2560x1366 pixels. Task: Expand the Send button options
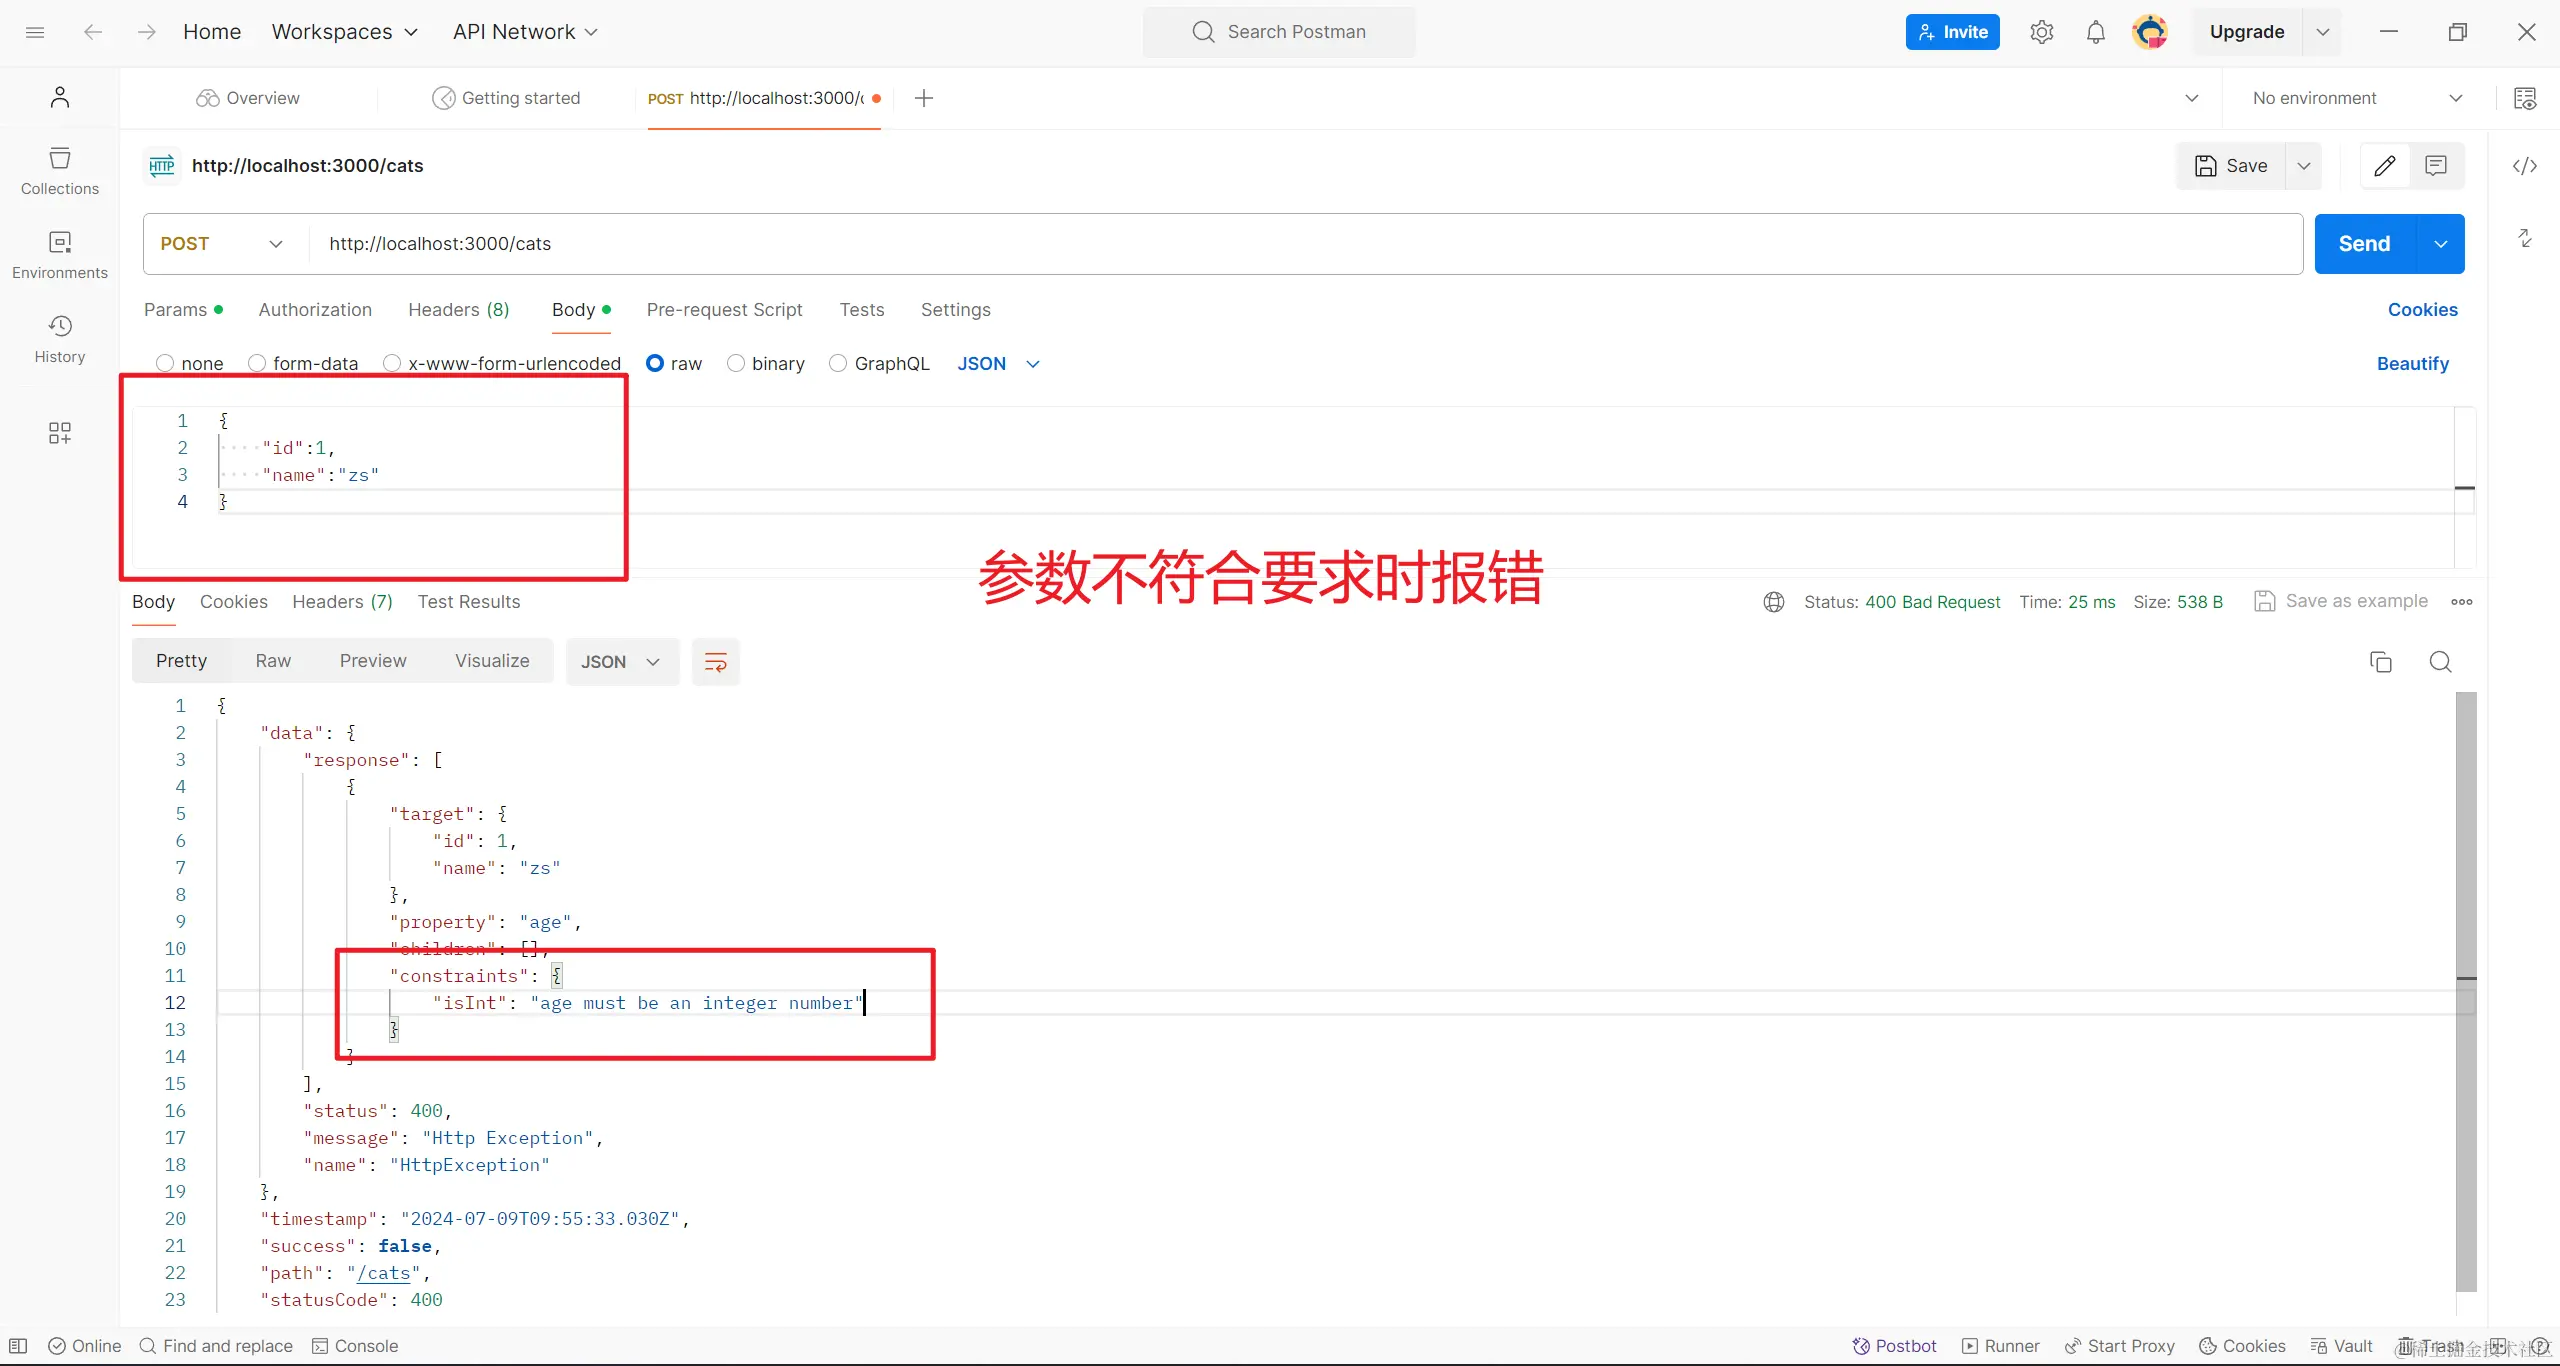(2441, 243)
